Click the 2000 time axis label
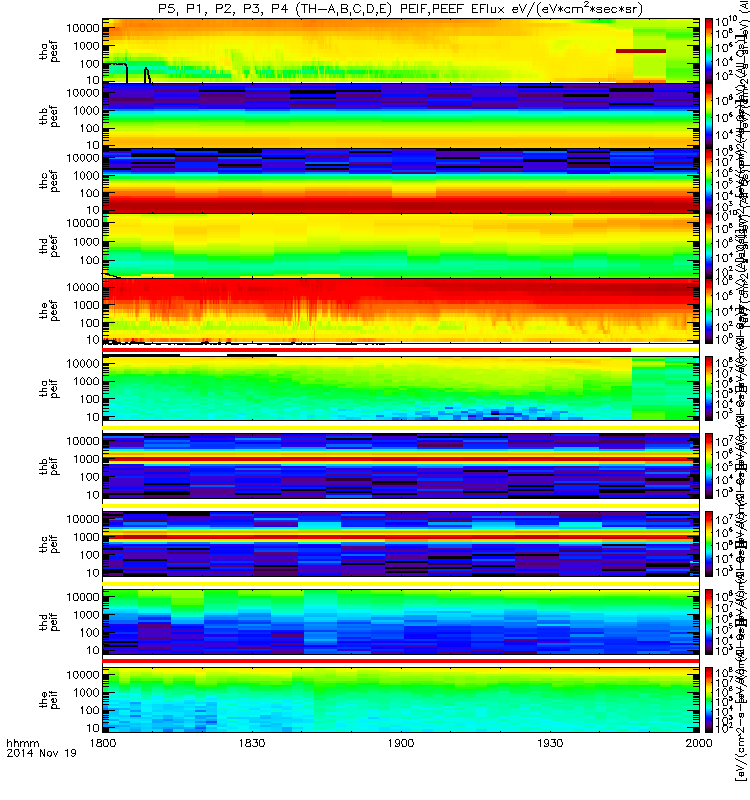750x800 pixels. coord(698,743)
